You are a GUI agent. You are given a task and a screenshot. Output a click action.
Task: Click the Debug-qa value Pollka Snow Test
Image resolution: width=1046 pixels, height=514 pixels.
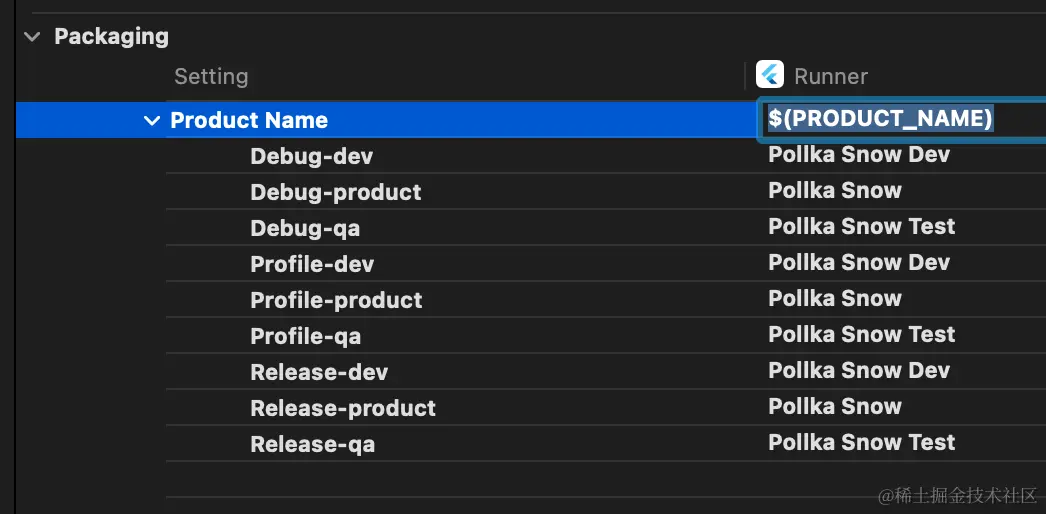861,227
